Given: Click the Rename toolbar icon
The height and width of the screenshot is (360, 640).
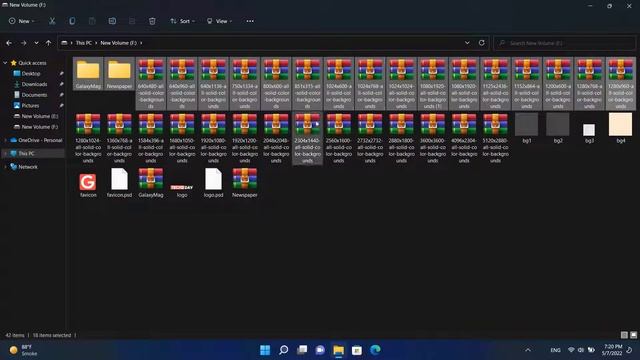Looking at the screenshot, I should tap(112, 21).
